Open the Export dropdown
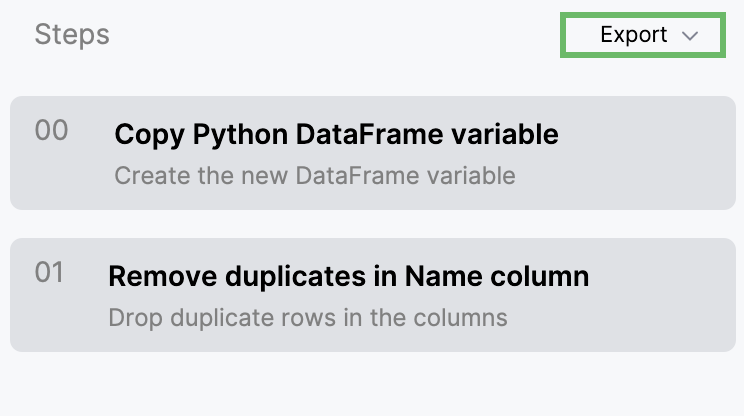The width and height of the screenshot is (744, 416). (641, 35)
